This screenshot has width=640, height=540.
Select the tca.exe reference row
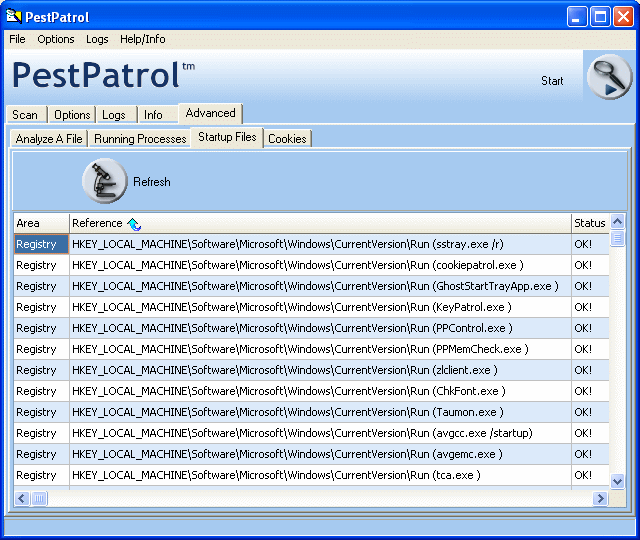pos(320,475)
